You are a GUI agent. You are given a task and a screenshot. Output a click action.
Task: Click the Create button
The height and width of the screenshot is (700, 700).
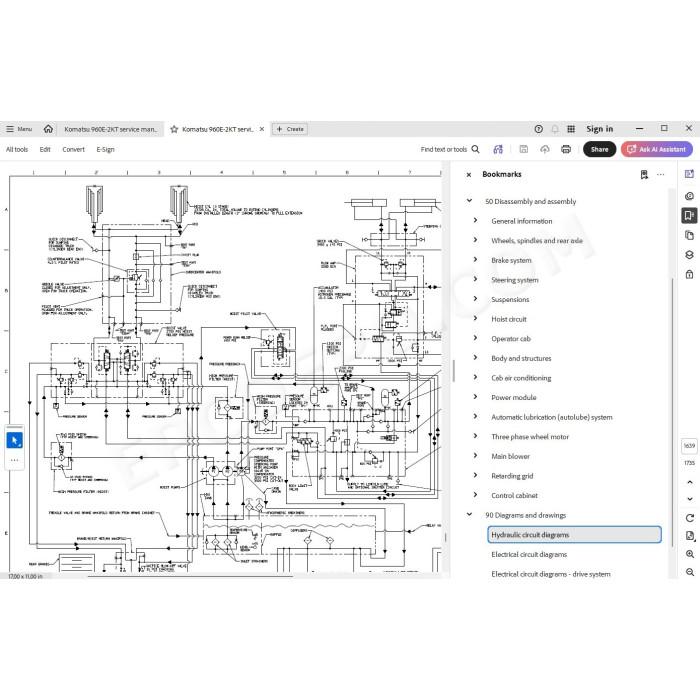[290, 129]
